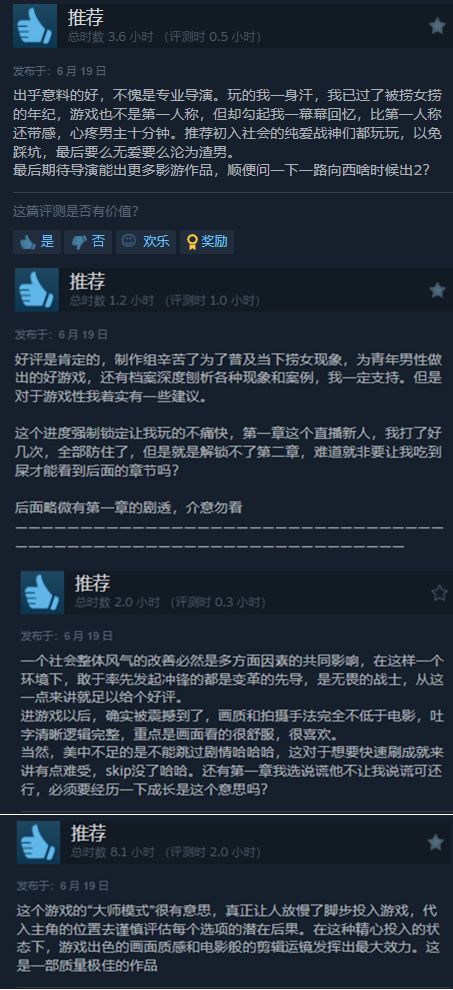The height and width of the screenshot is (990, 453).
Task: Vote 是 on the first review
Action: coord(37,241)
